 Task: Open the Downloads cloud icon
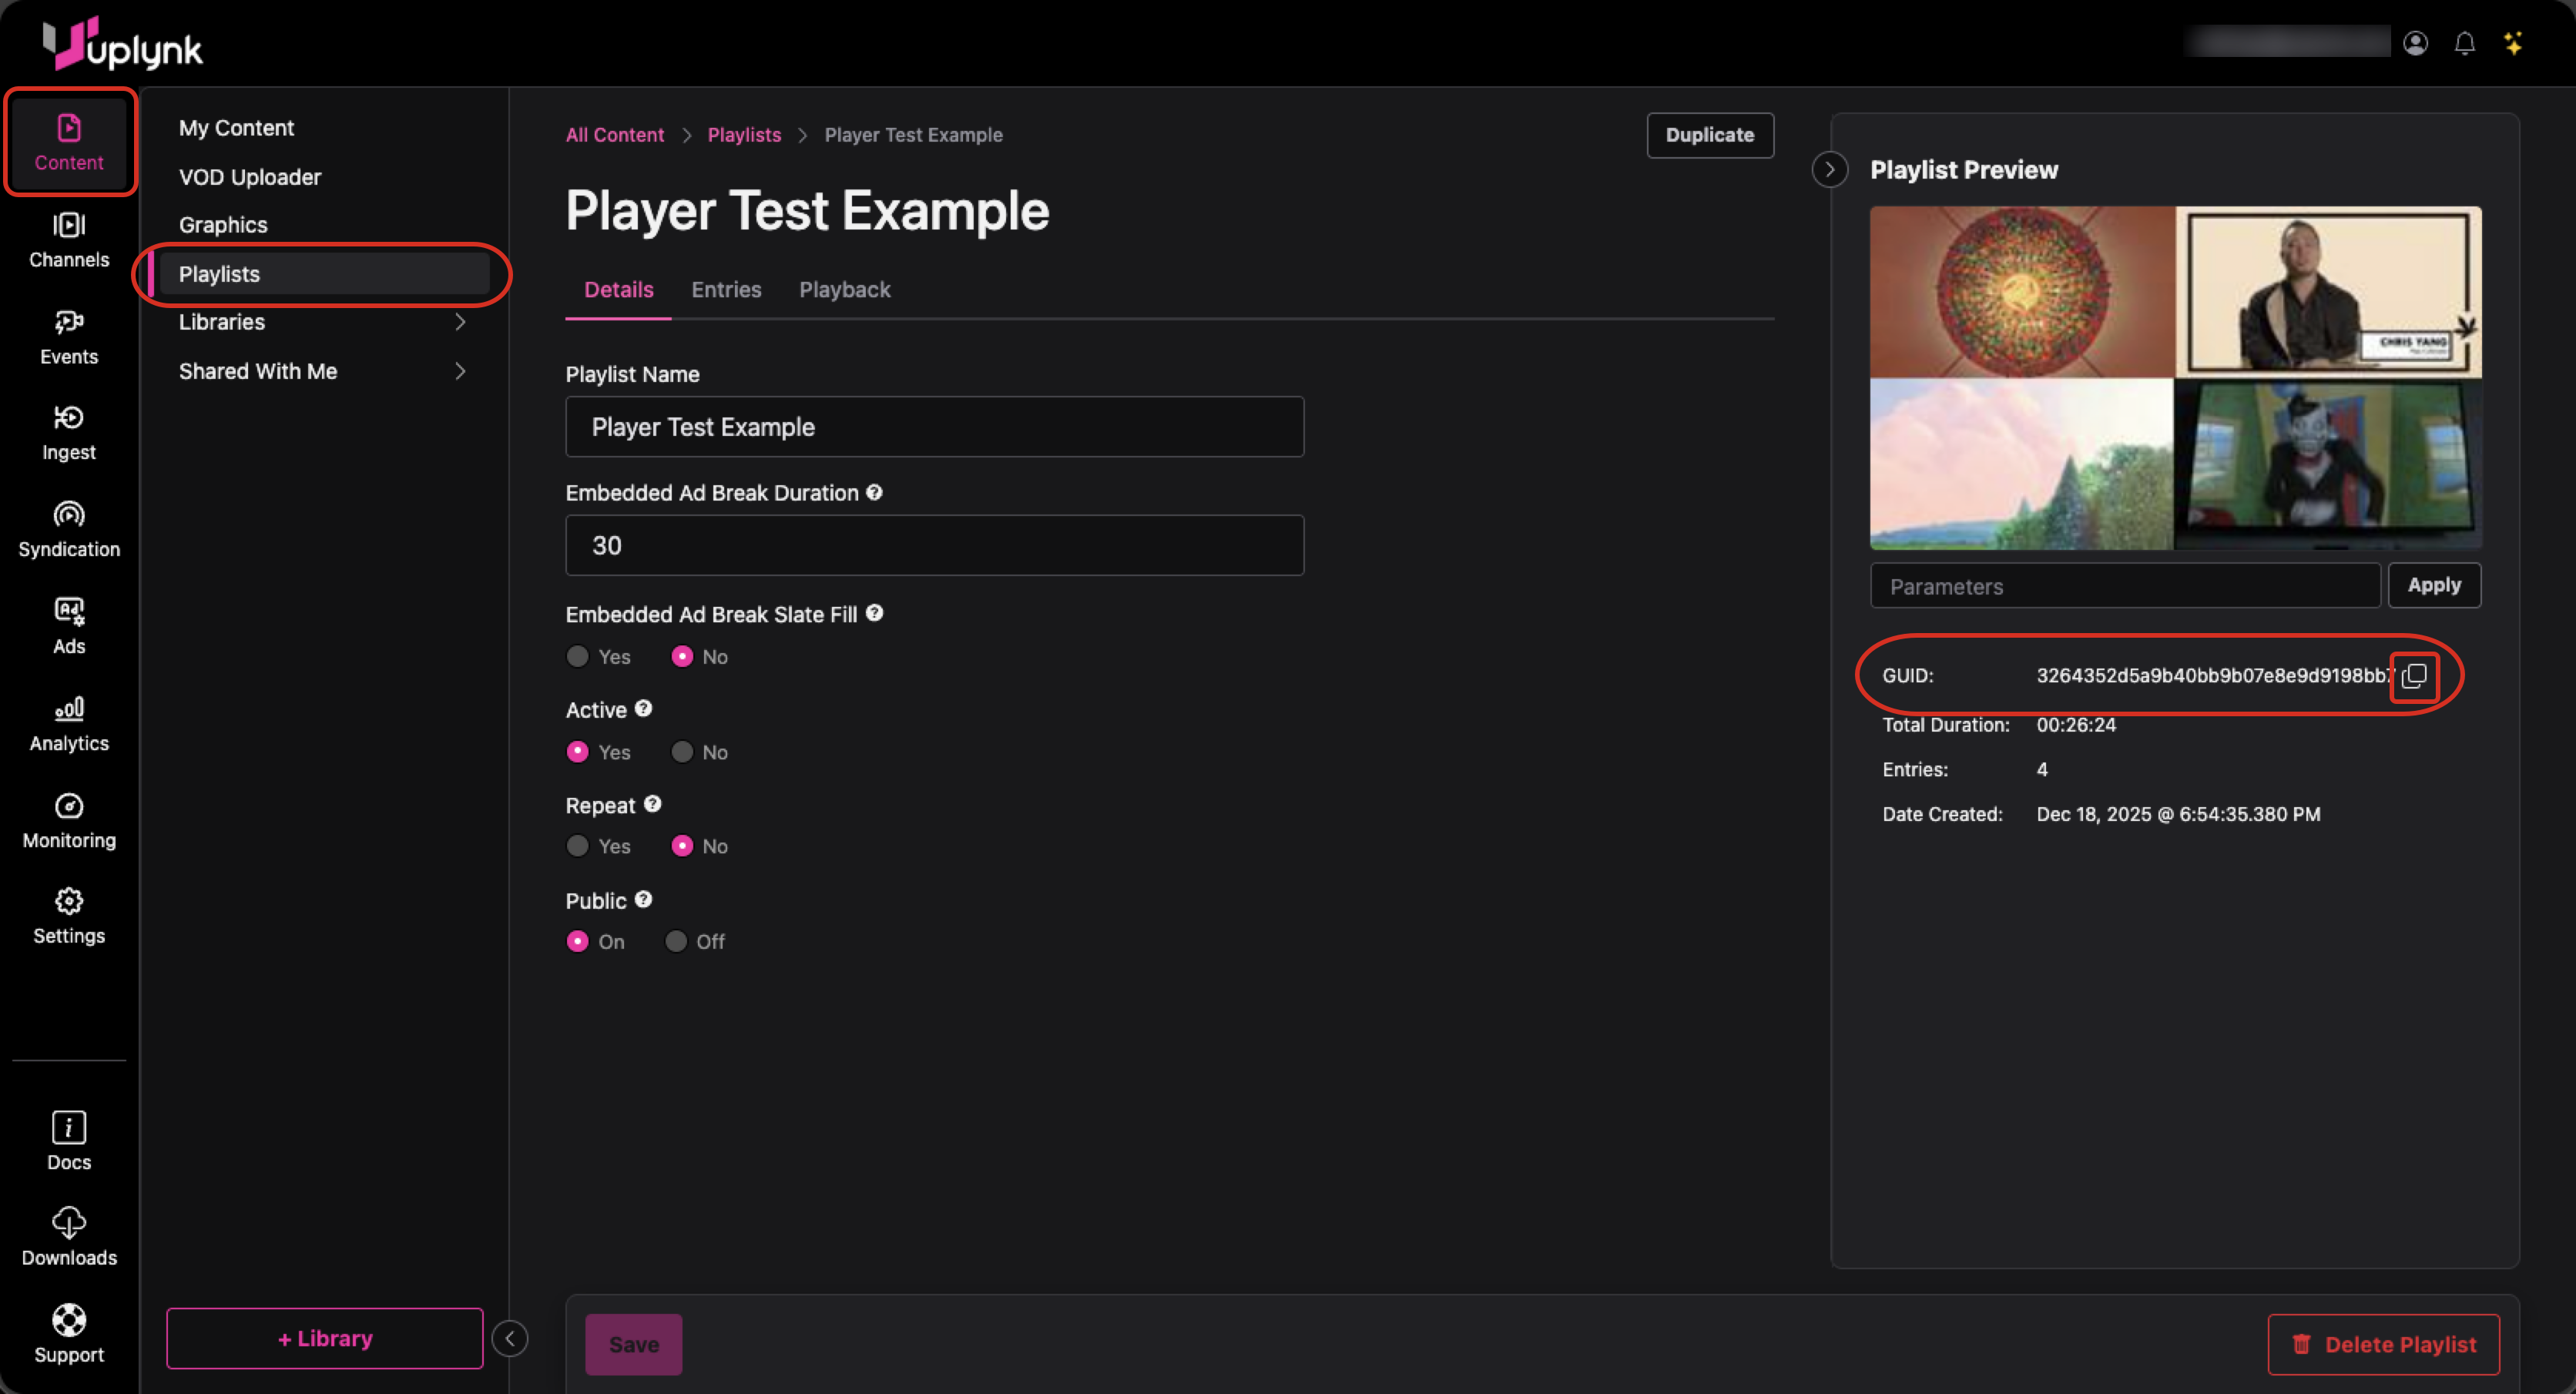[69, 1222]
